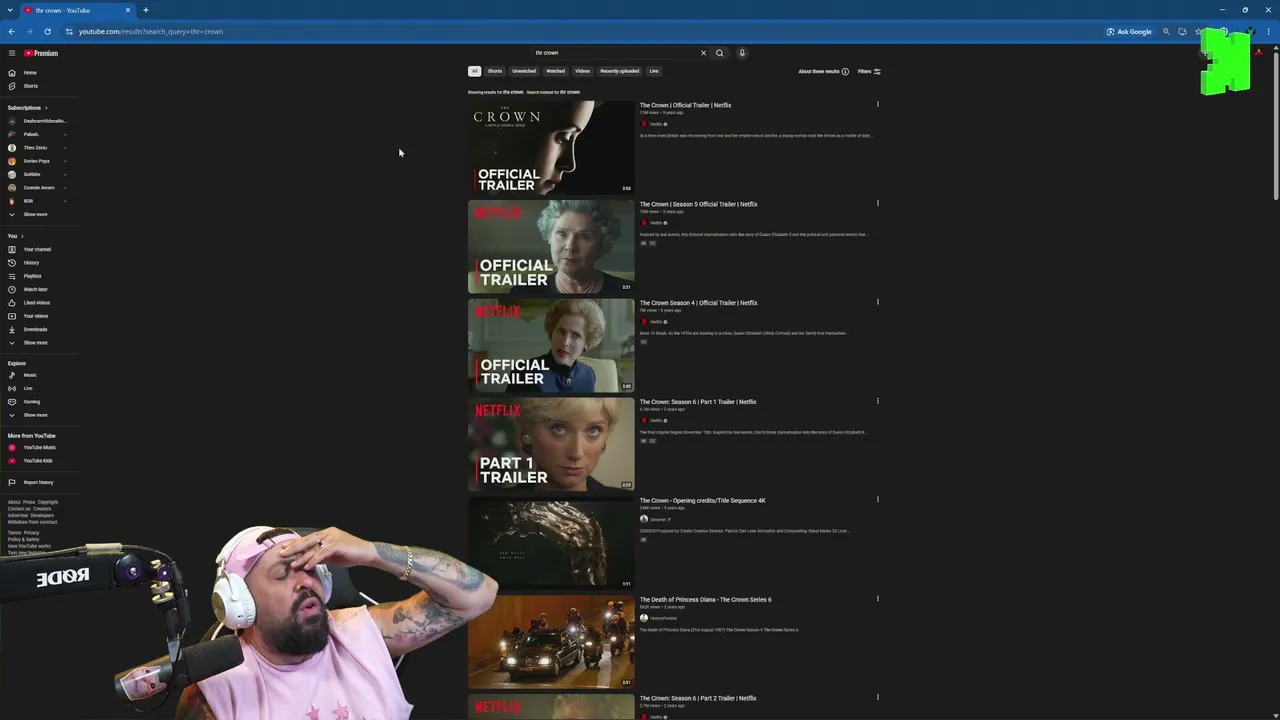Open Report history flag item

click(38, 482)
